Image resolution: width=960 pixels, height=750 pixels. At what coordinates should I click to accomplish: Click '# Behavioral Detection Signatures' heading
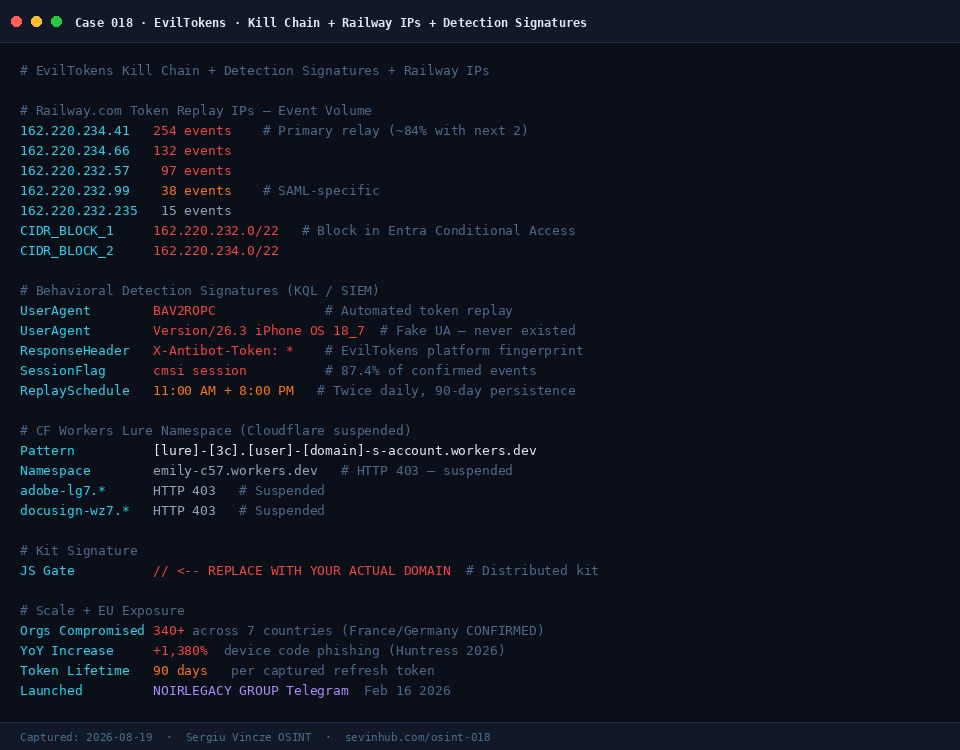point(149,291)
